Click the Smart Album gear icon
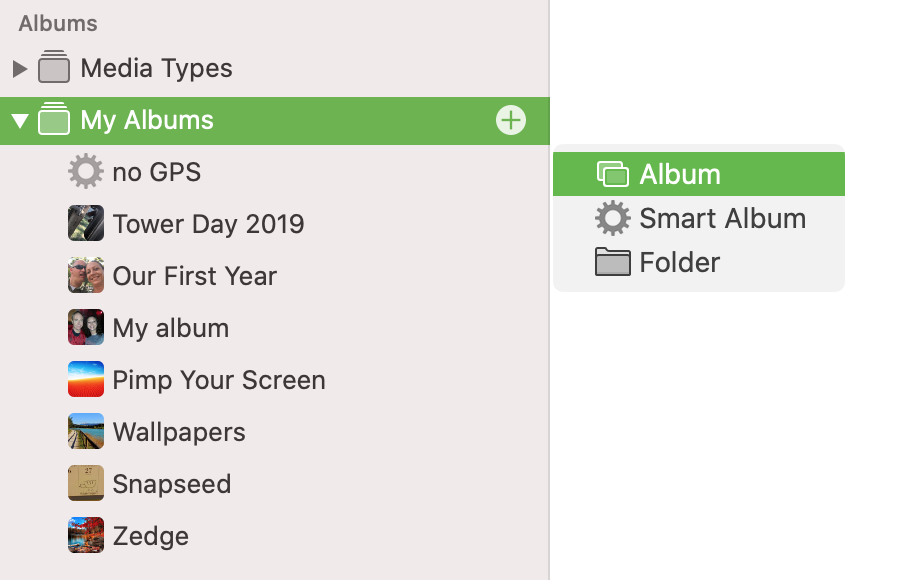The height and width of the screenshot is (580, 900). tap(612, 218)
